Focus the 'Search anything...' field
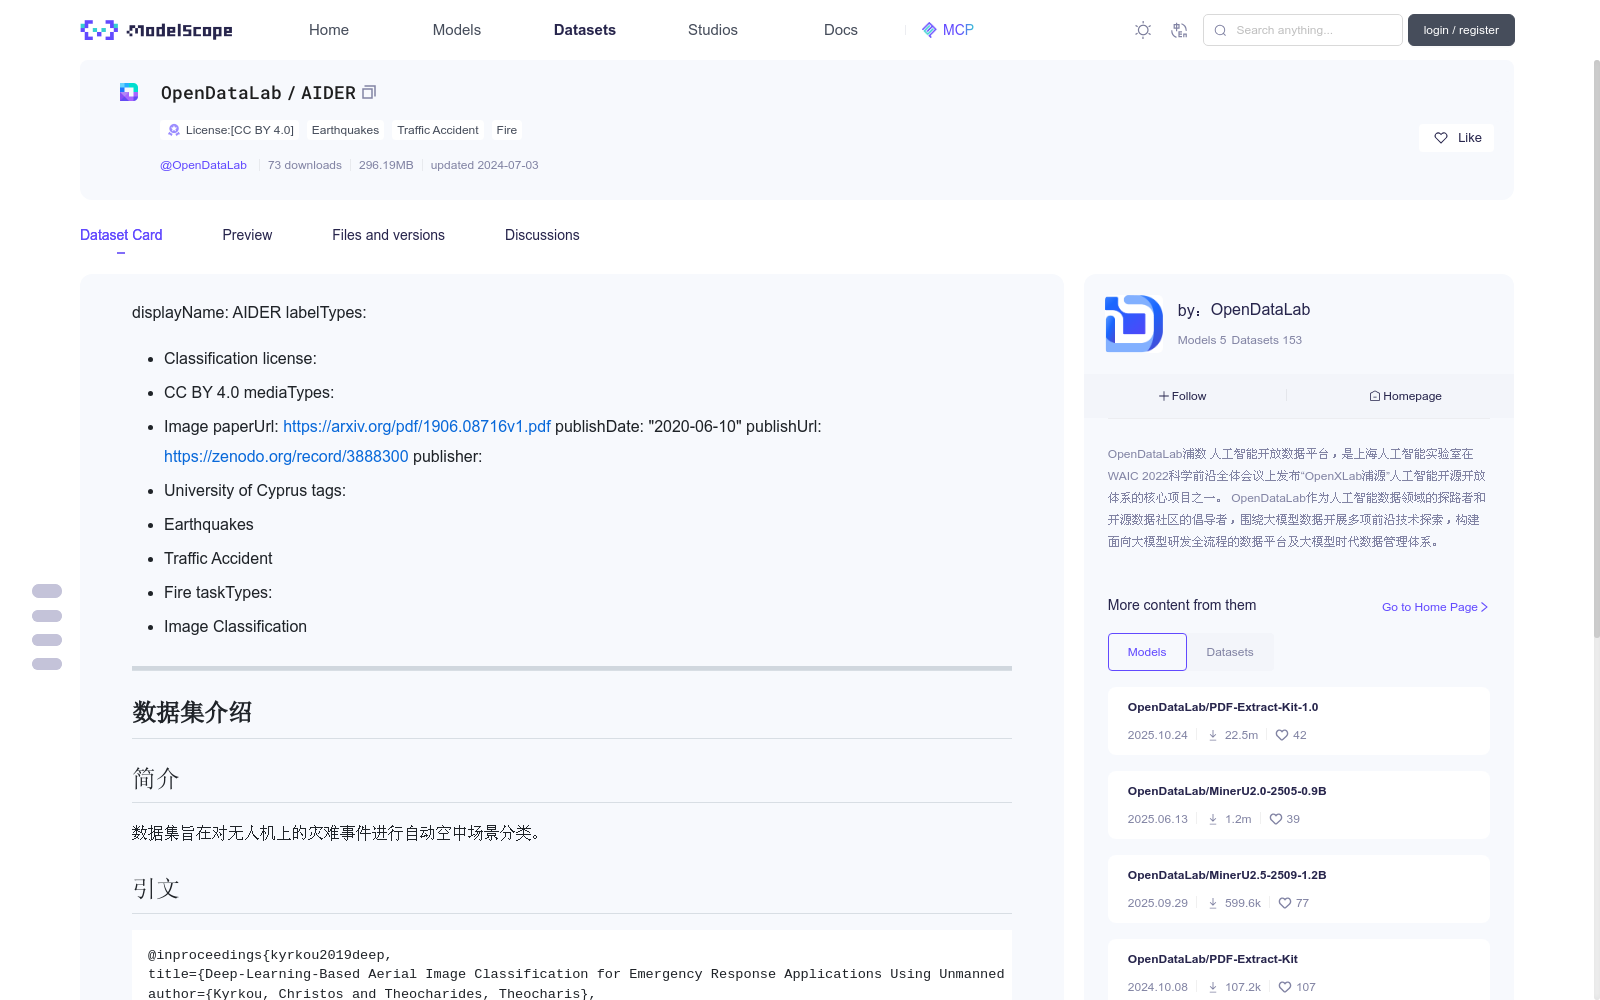1600x1000 pixels. 1303,30
